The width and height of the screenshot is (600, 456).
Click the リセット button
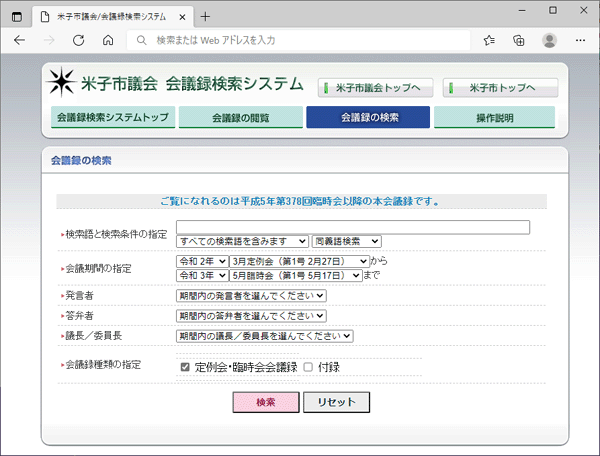[336, 402]
